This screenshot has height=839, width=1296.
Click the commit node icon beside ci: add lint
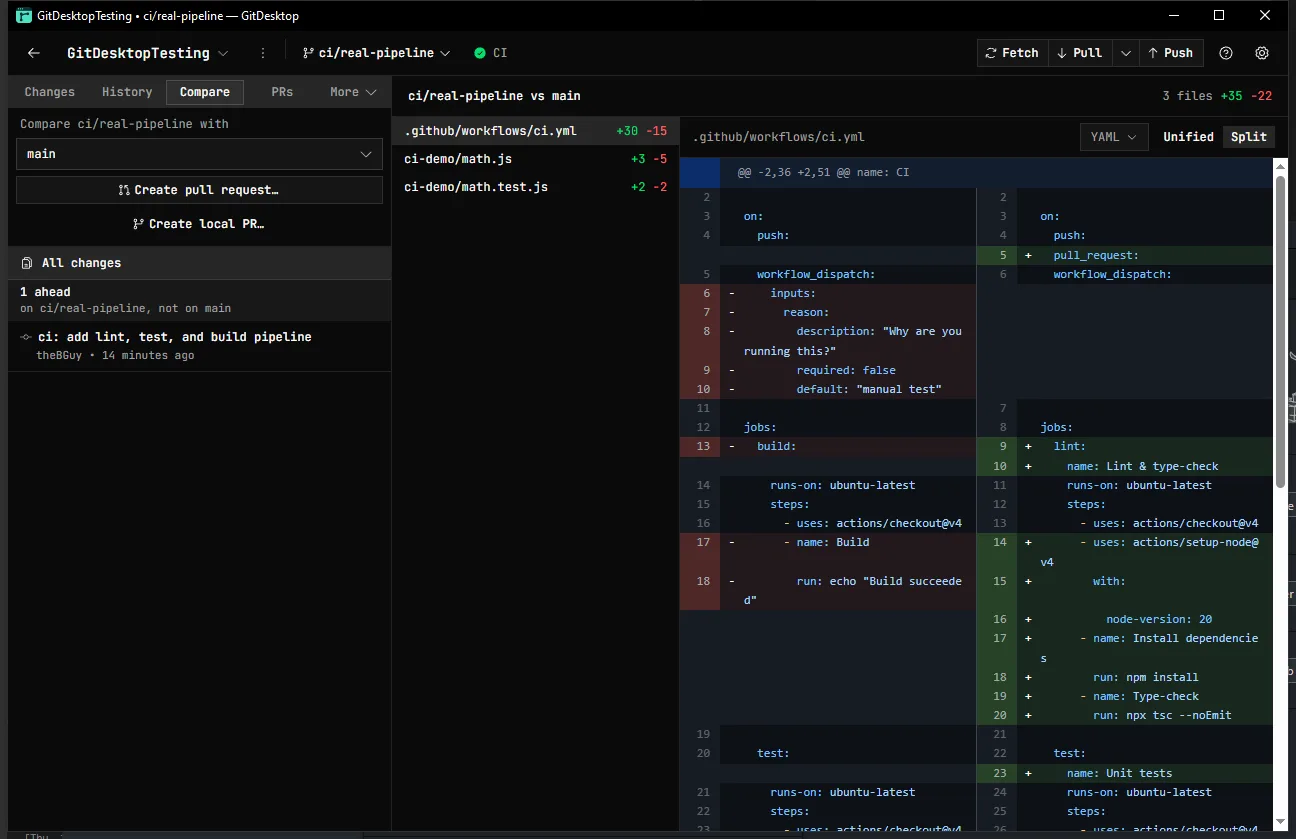pyautogui.click(x=26, y=337)
